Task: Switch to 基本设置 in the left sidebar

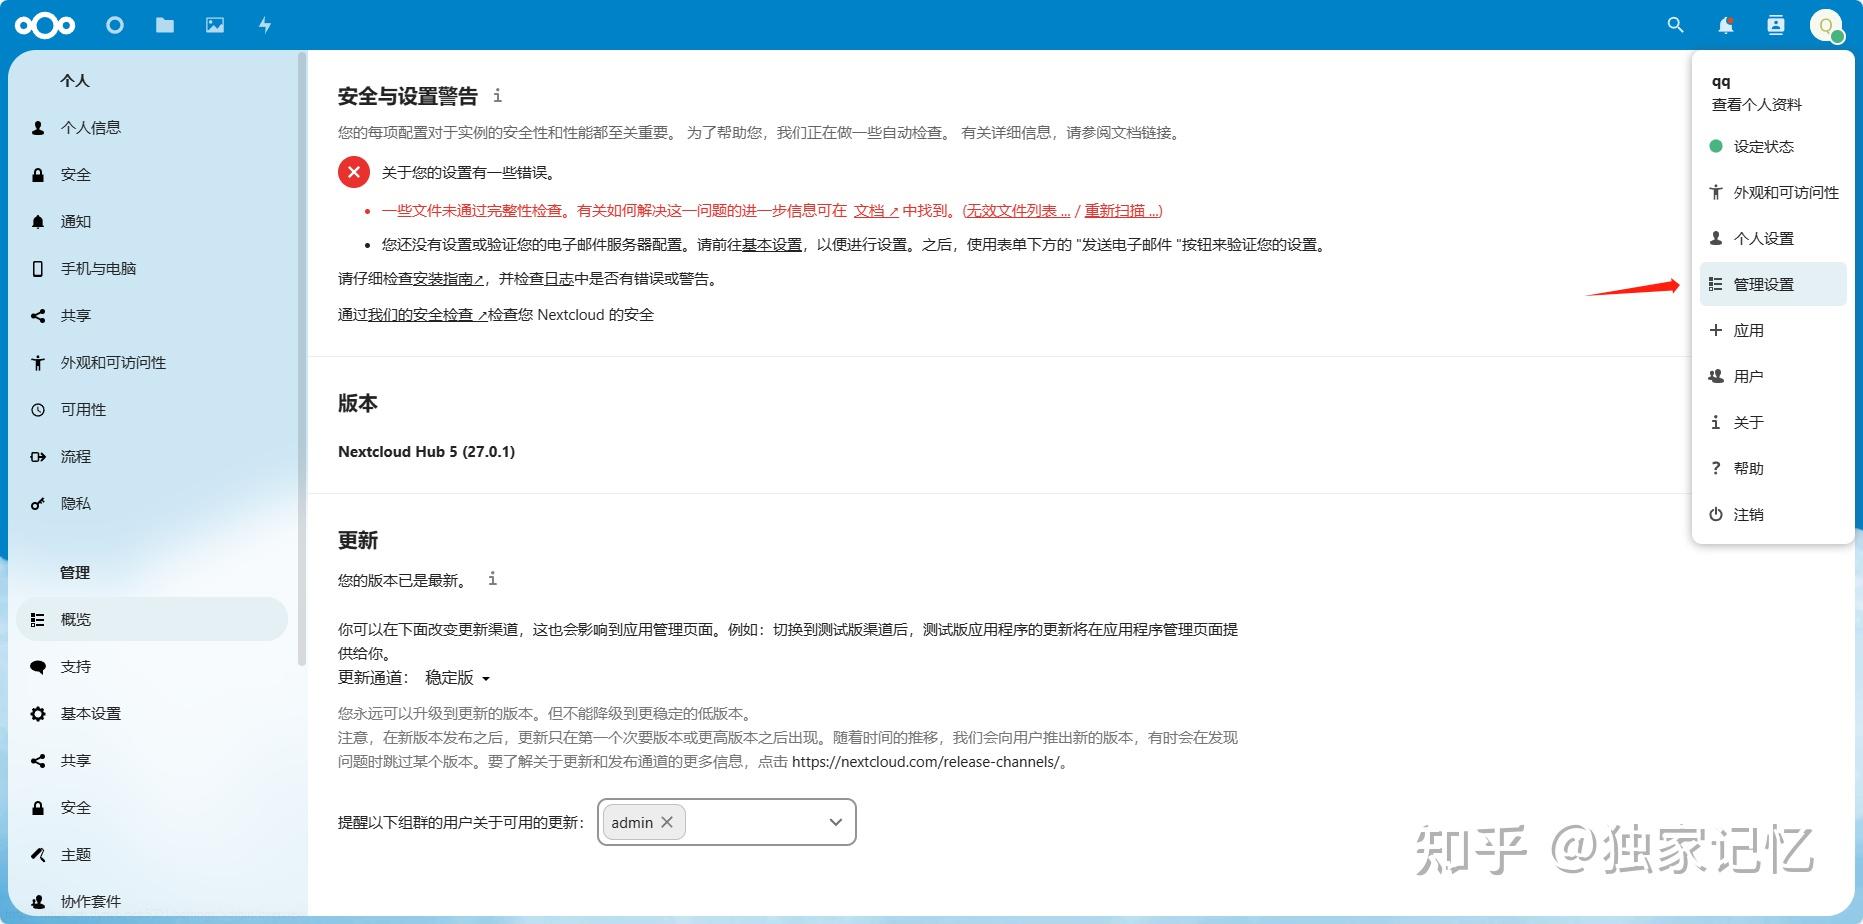Action: point(91,713)
